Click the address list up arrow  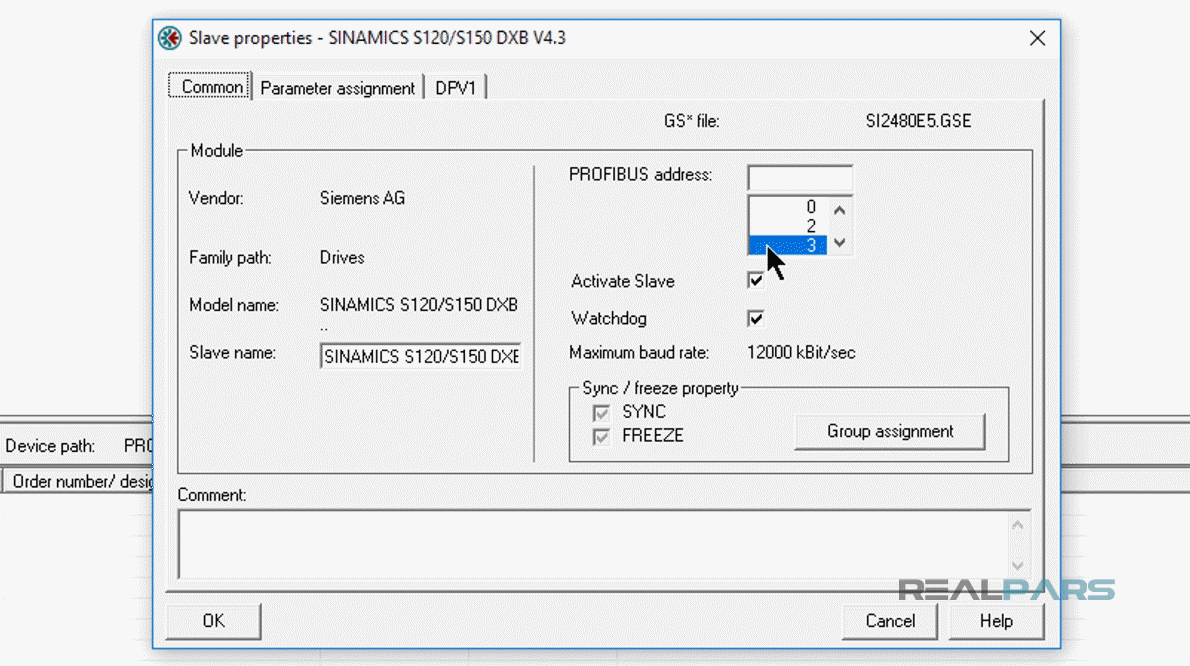pyautogui.click(x=839, y=210)
